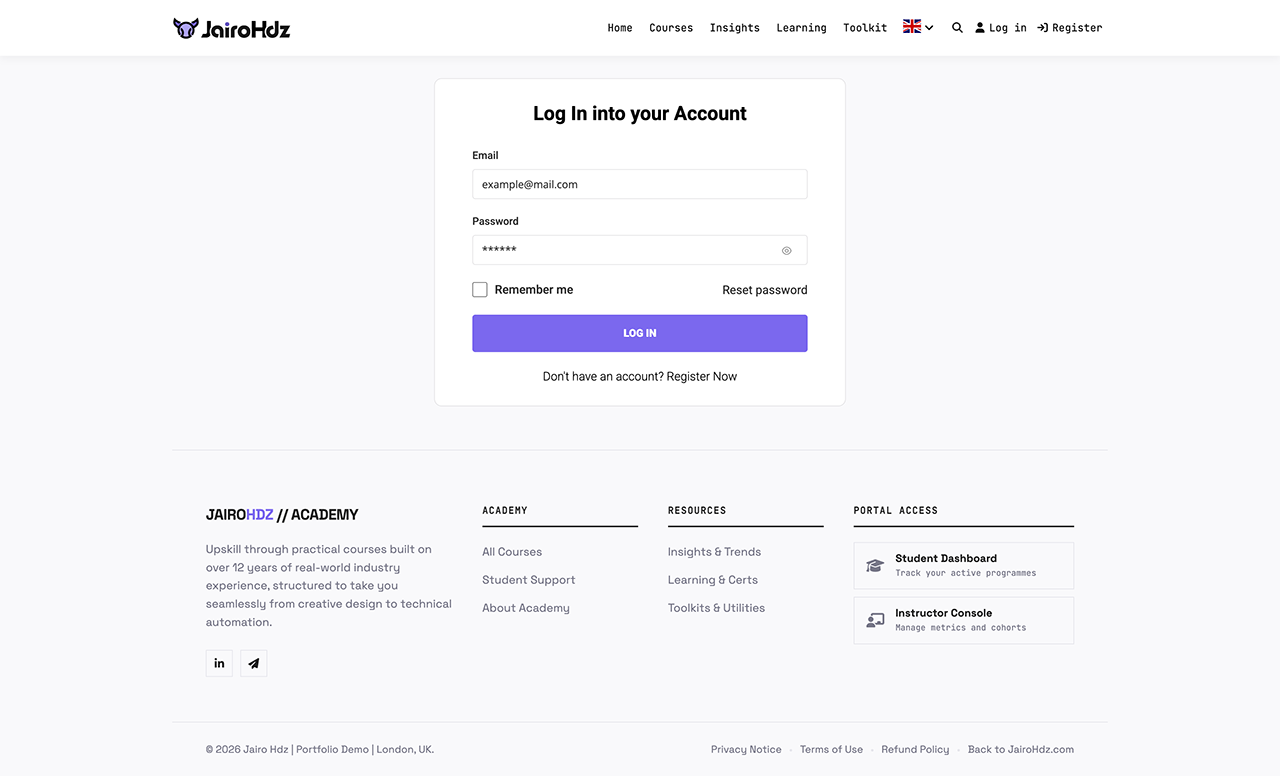The height and width of the screenshot is (776, 1280).
Task: Click the Instructor Console presenter icon
Action: 875,621
